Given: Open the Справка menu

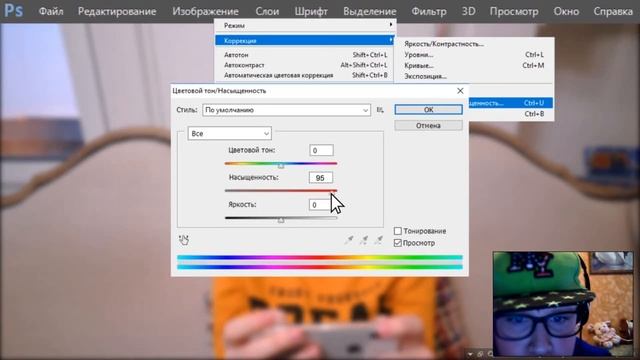Looking at the screenshot, I should [x=613, y=11].
